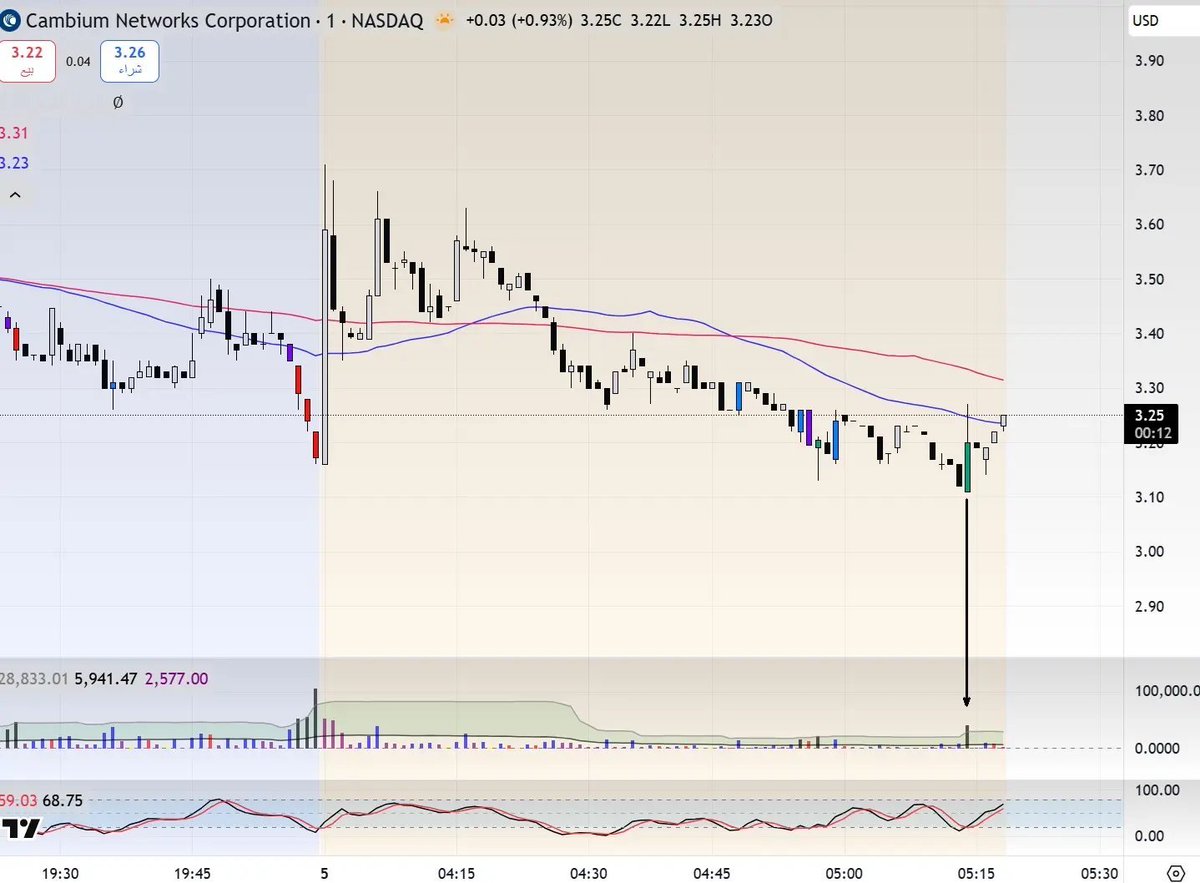Click the TradingView logo beside the stochastic pane
1200x883 pixels.
click(x=20, y=829)
